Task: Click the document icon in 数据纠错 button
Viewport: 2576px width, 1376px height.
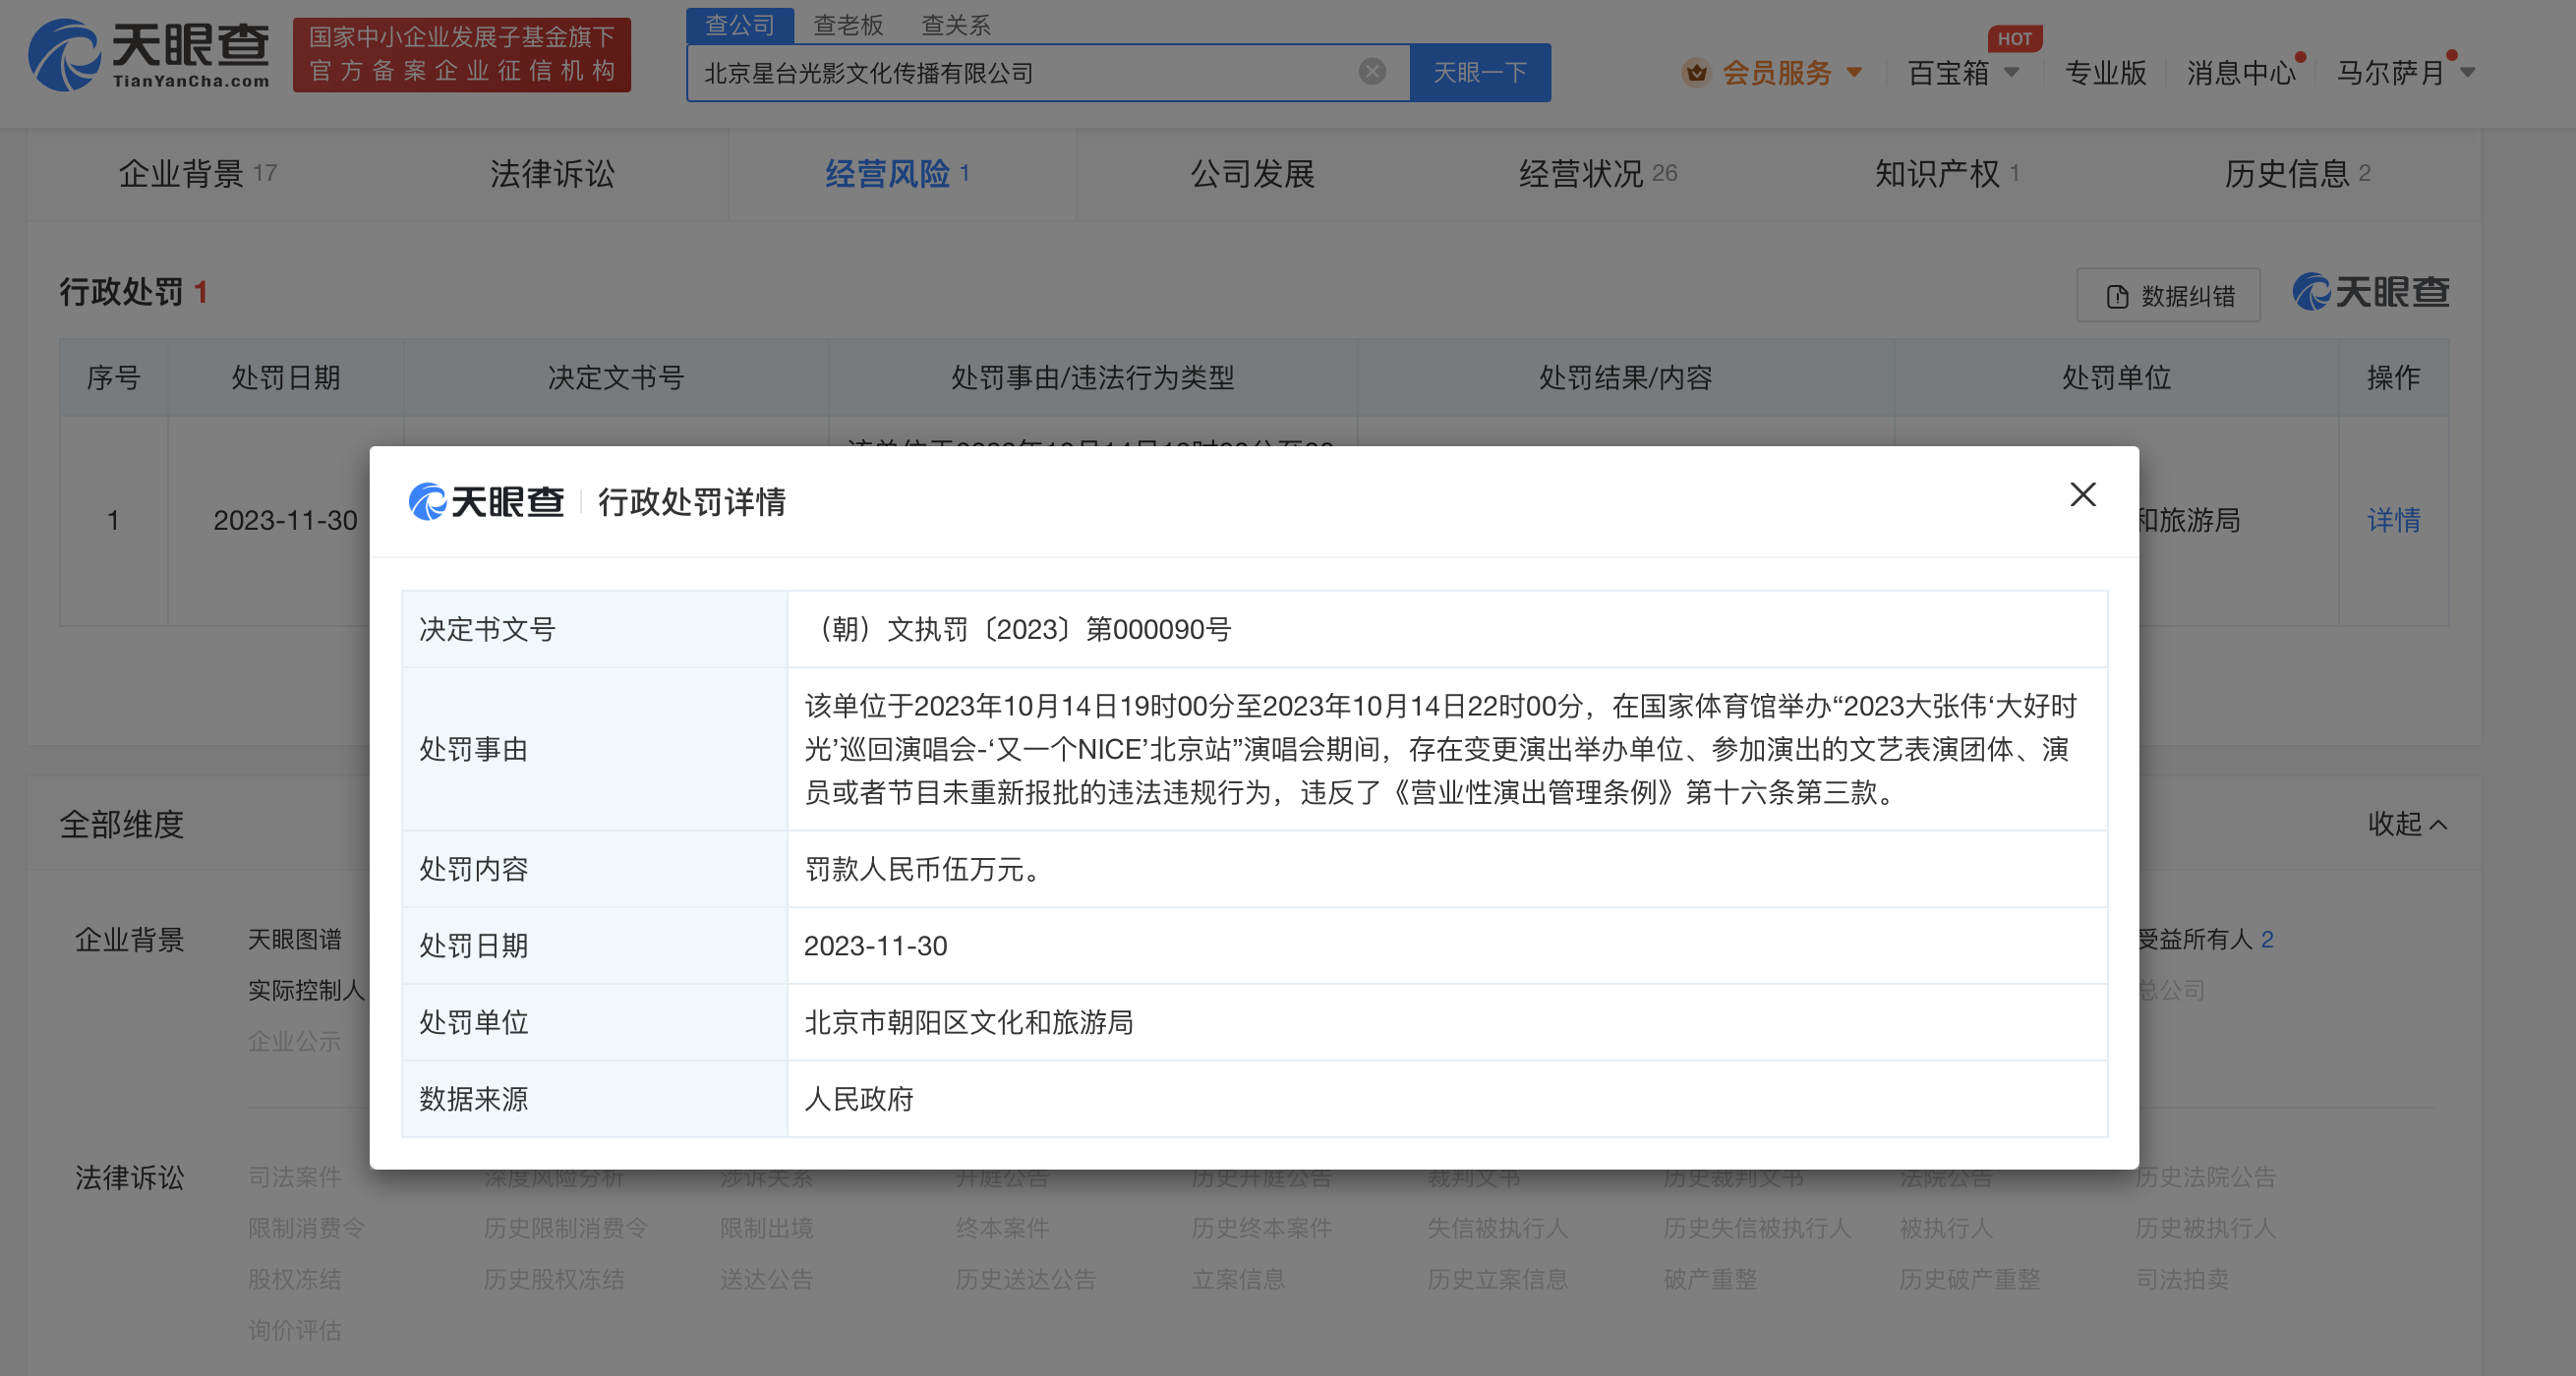Action: (x=2117, y=297)
